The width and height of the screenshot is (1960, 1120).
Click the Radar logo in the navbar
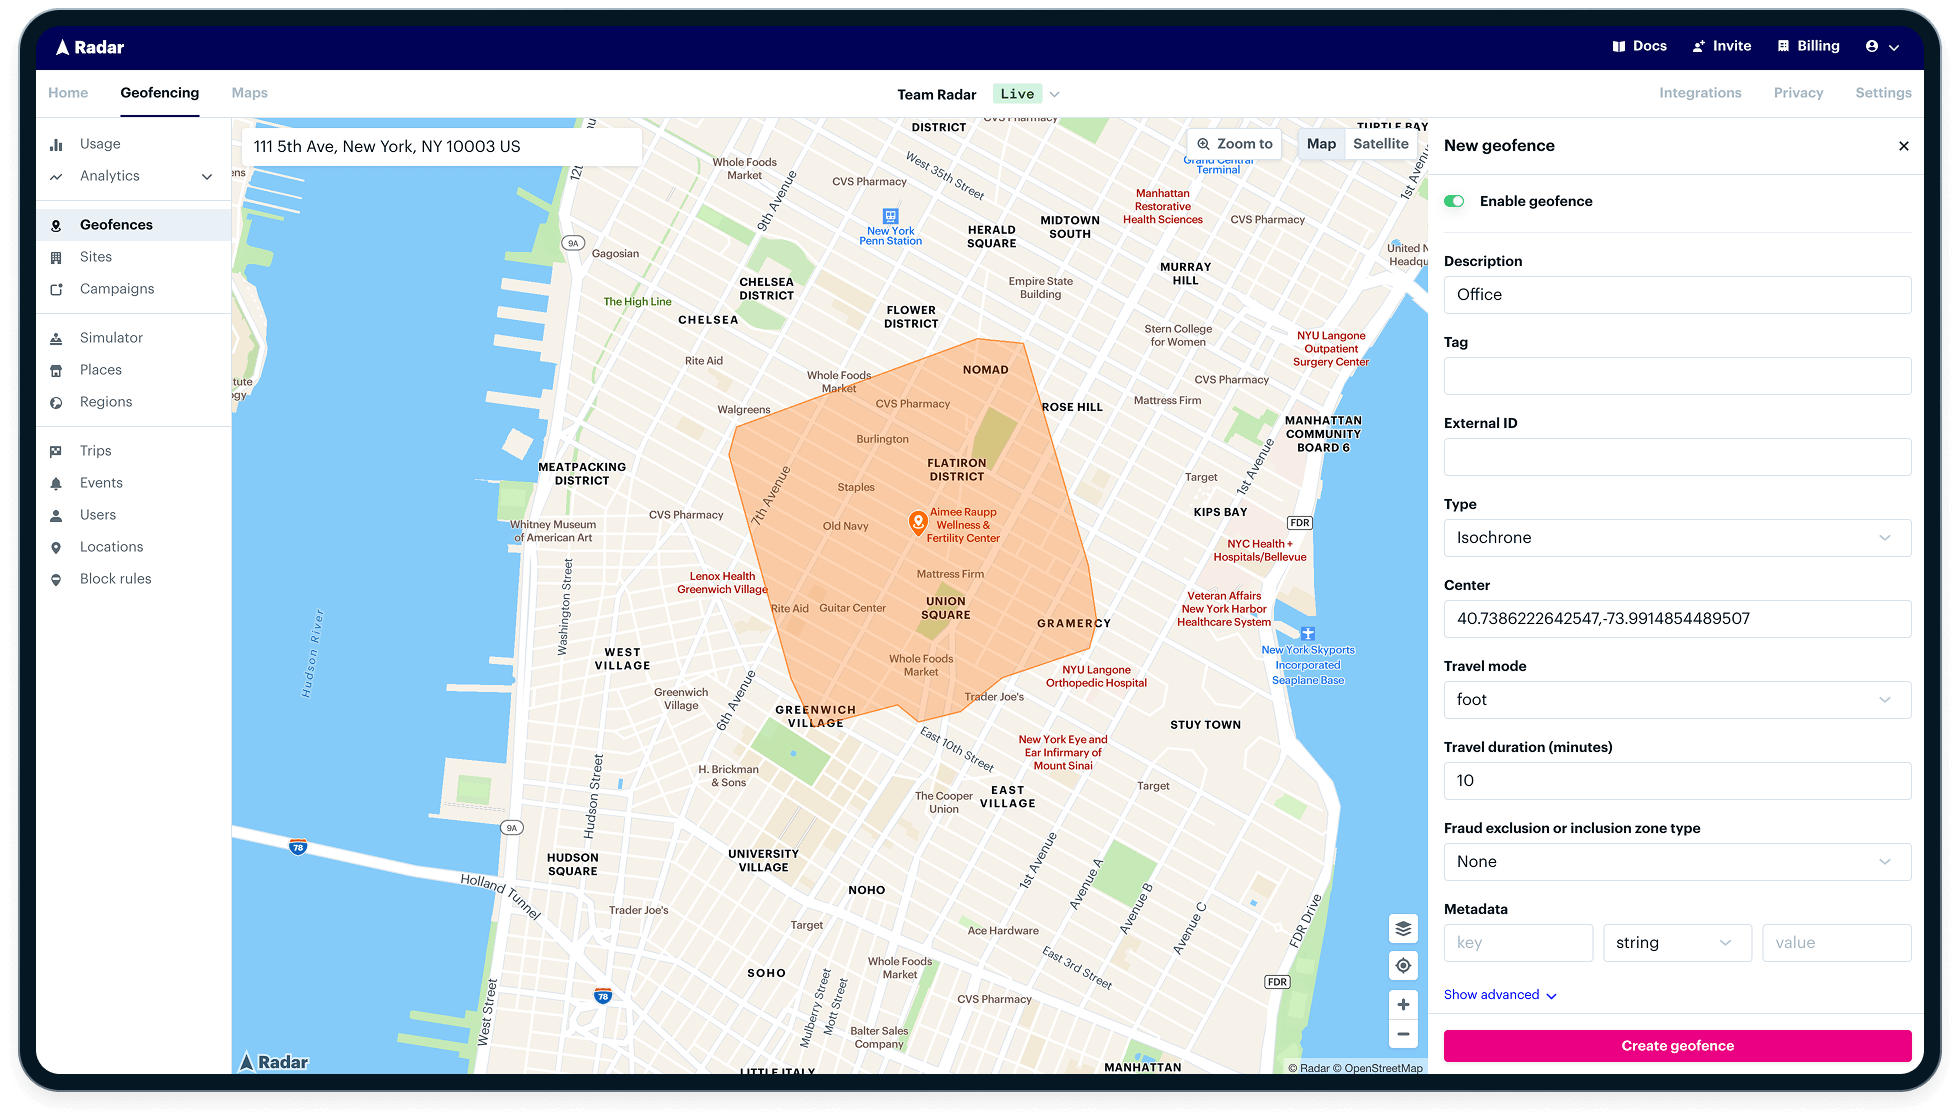(x=88, y=46)
